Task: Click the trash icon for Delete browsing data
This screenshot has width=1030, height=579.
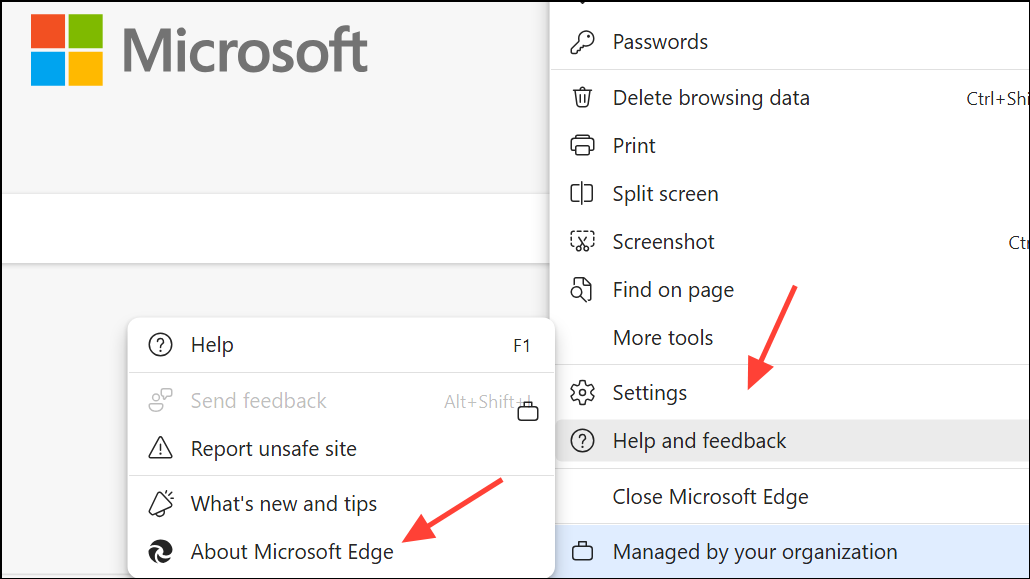Action: pyautogui.click(x=582, y=98)
